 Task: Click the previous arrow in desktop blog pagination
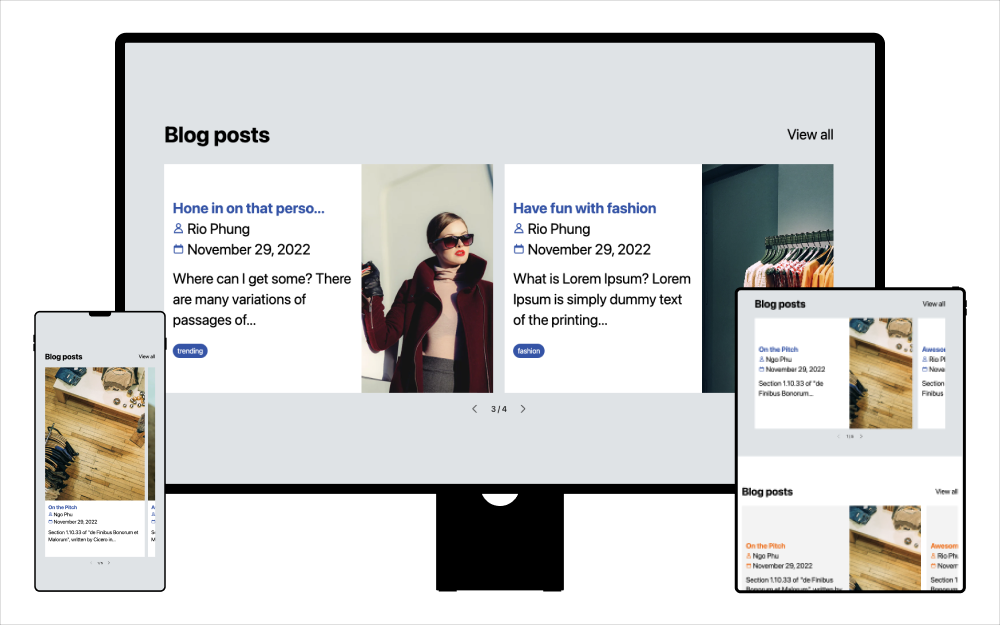(474, 409)
